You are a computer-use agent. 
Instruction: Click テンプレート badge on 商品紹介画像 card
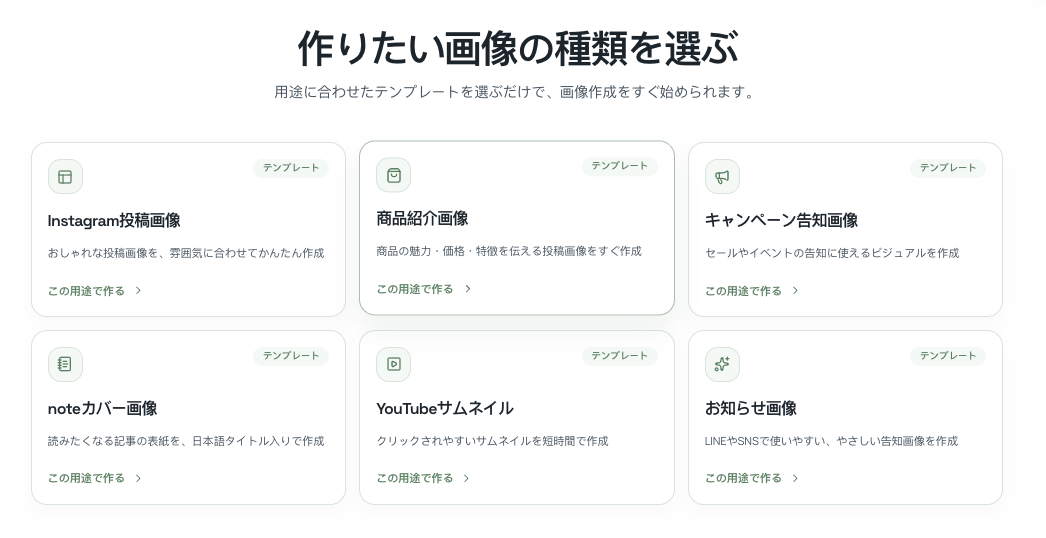click(620, 166)
